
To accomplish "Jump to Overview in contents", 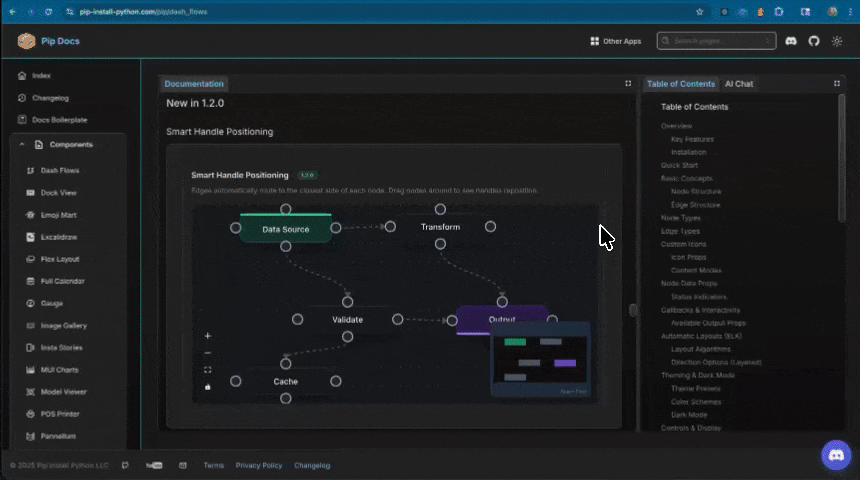I will [676, 126].
